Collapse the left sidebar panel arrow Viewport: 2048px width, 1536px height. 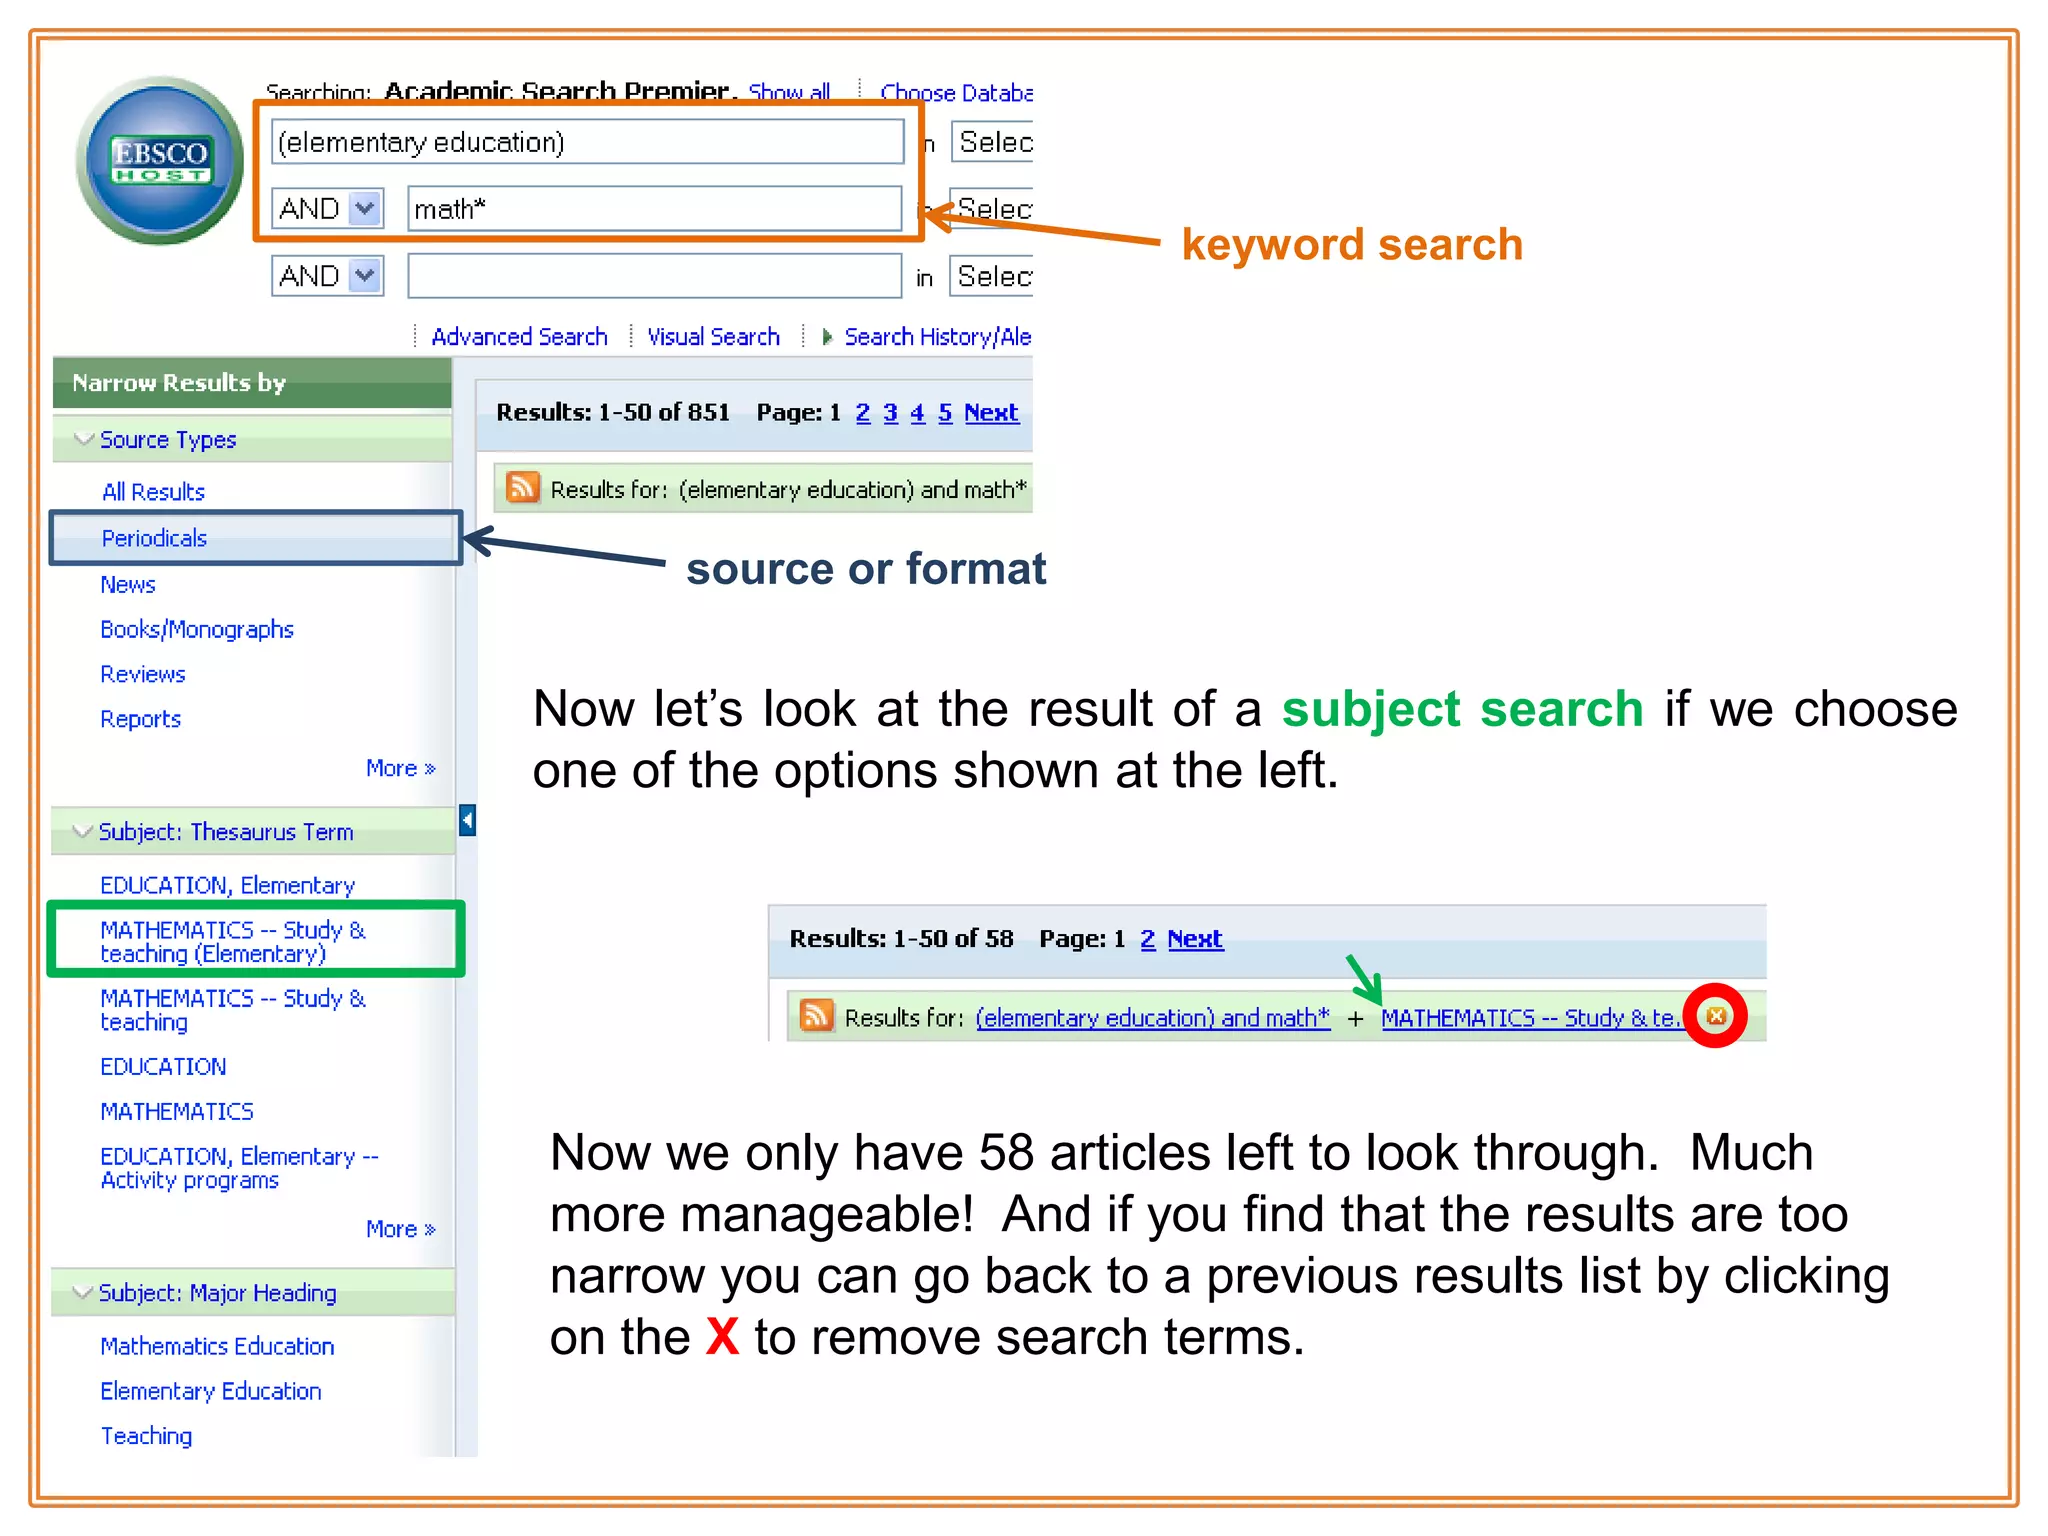coord(467,820)
